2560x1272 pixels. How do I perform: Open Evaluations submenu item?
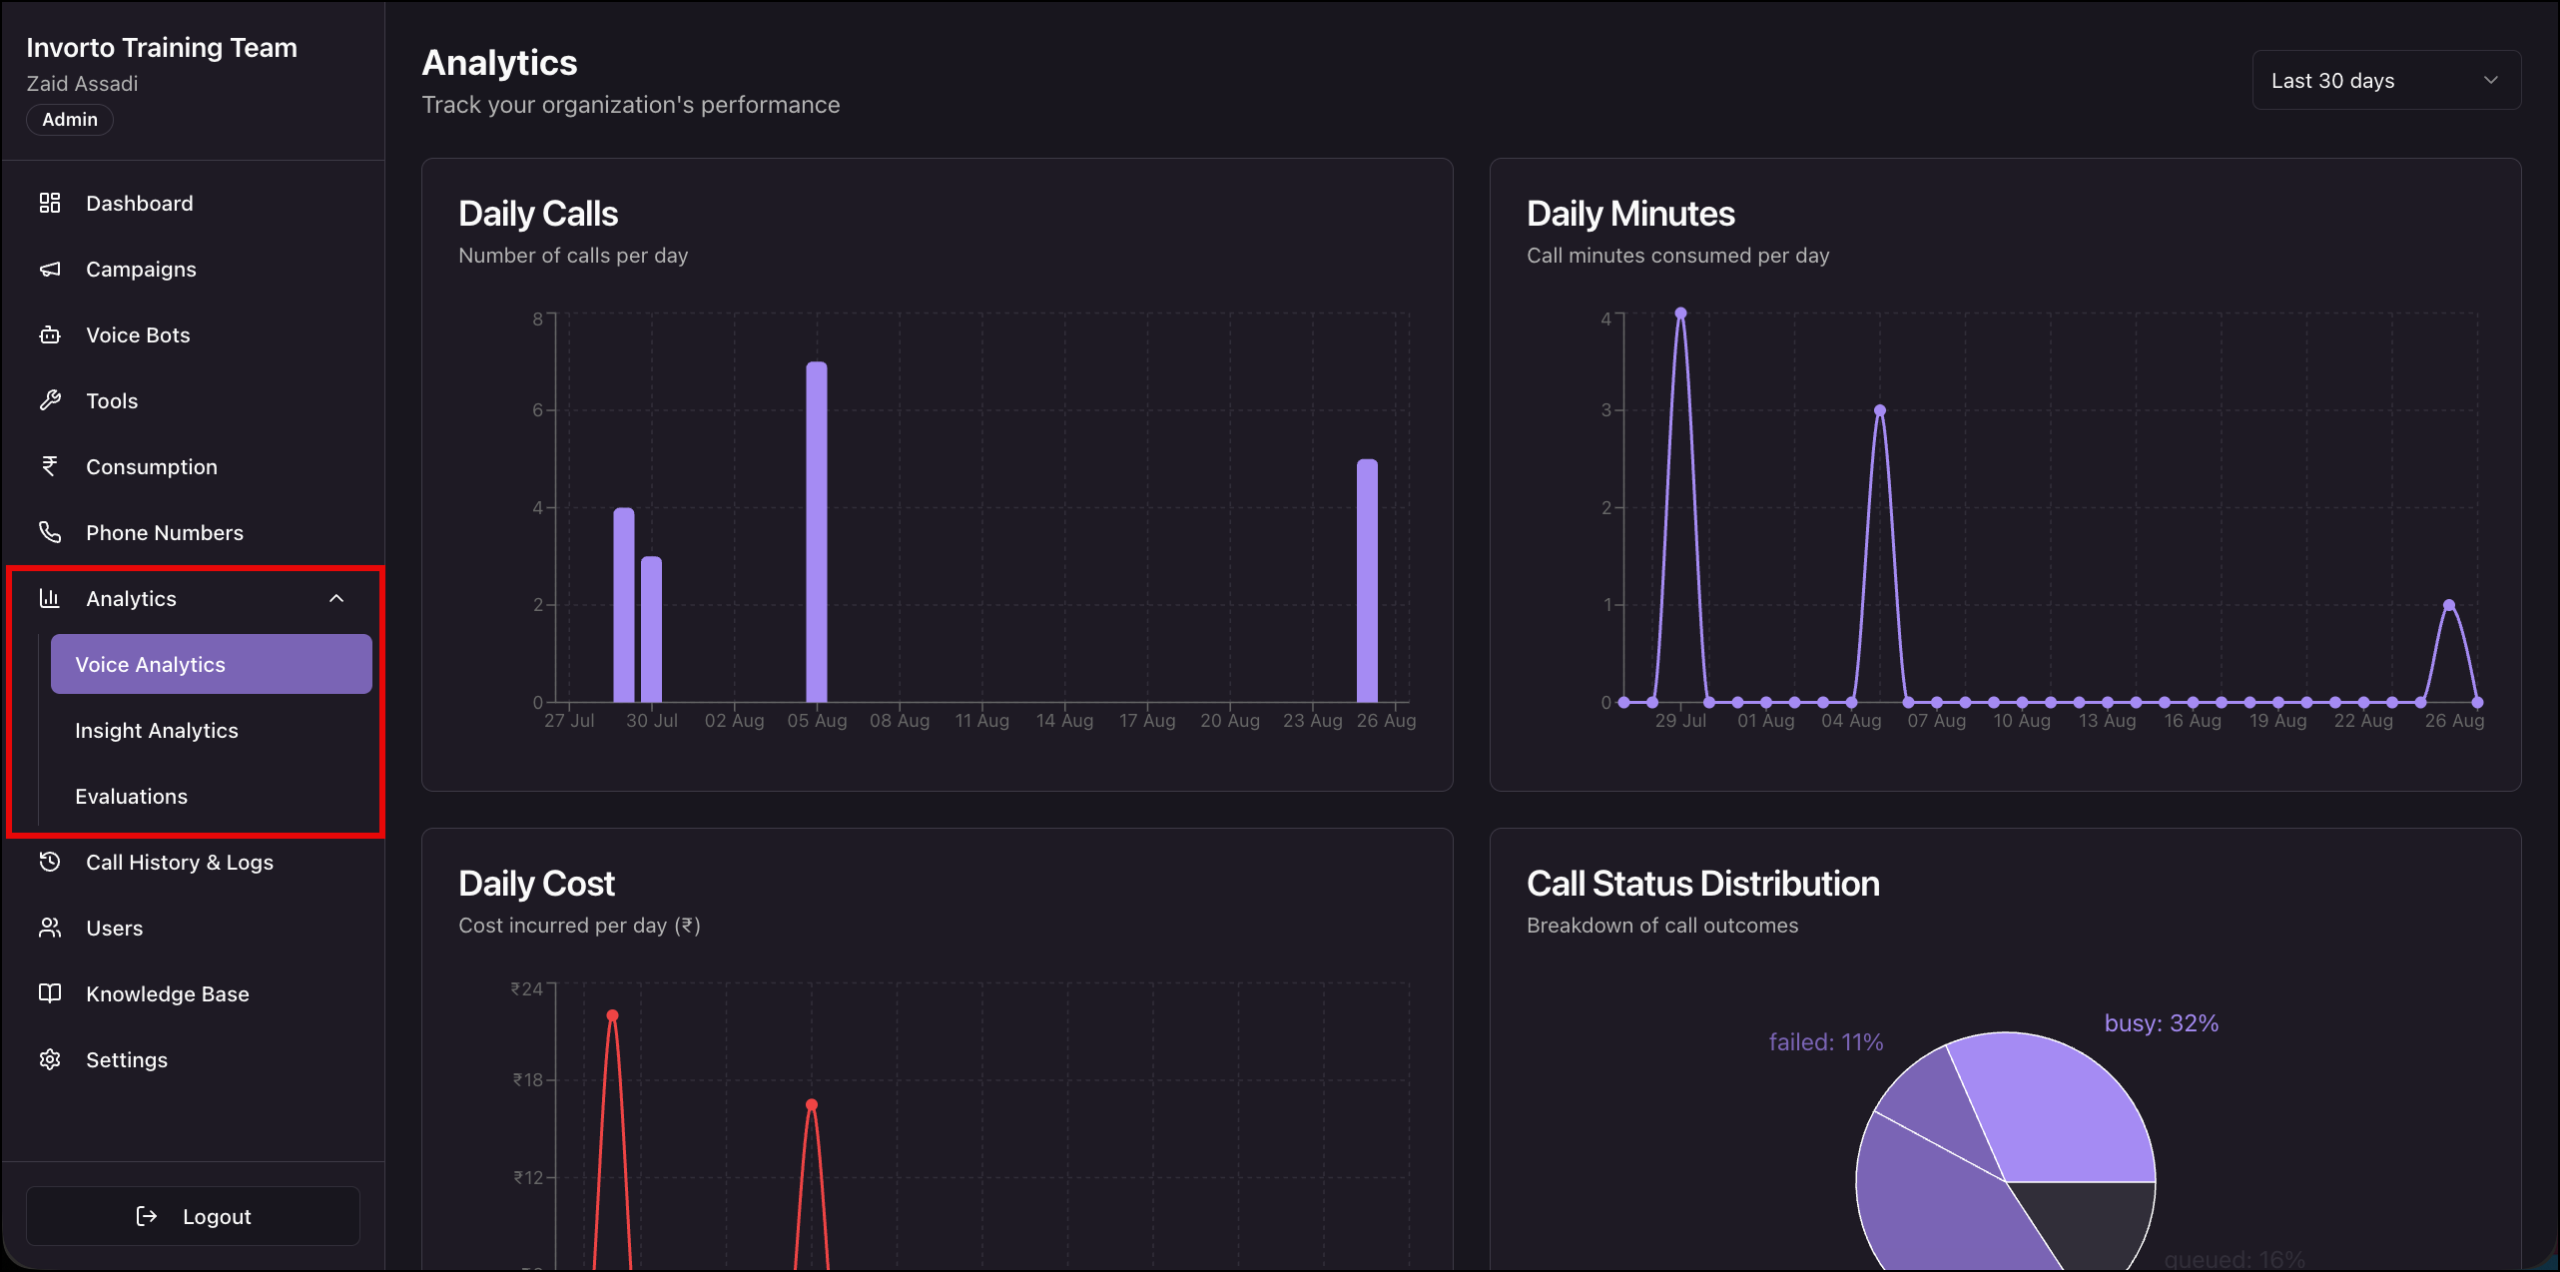click(211, 796)
